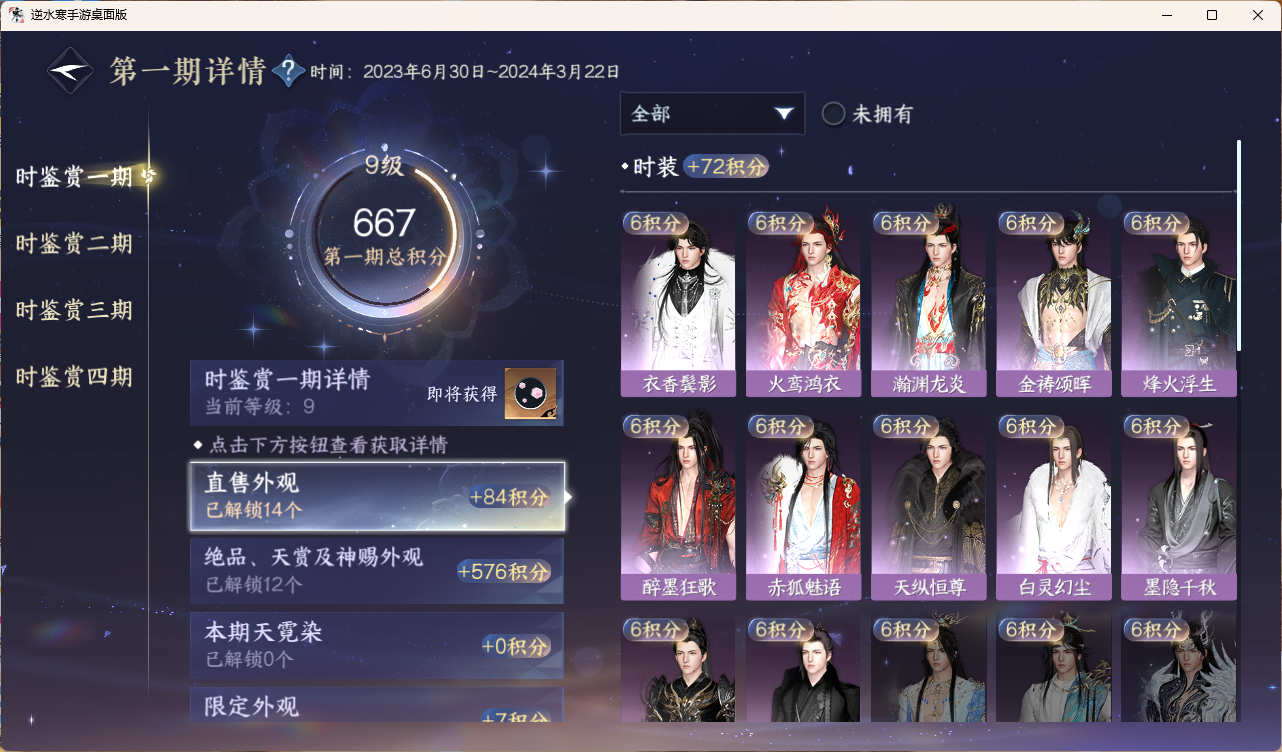Click the costume list vertical scrollbar
Screen dimensions: 1282x752
(1239, 245)
